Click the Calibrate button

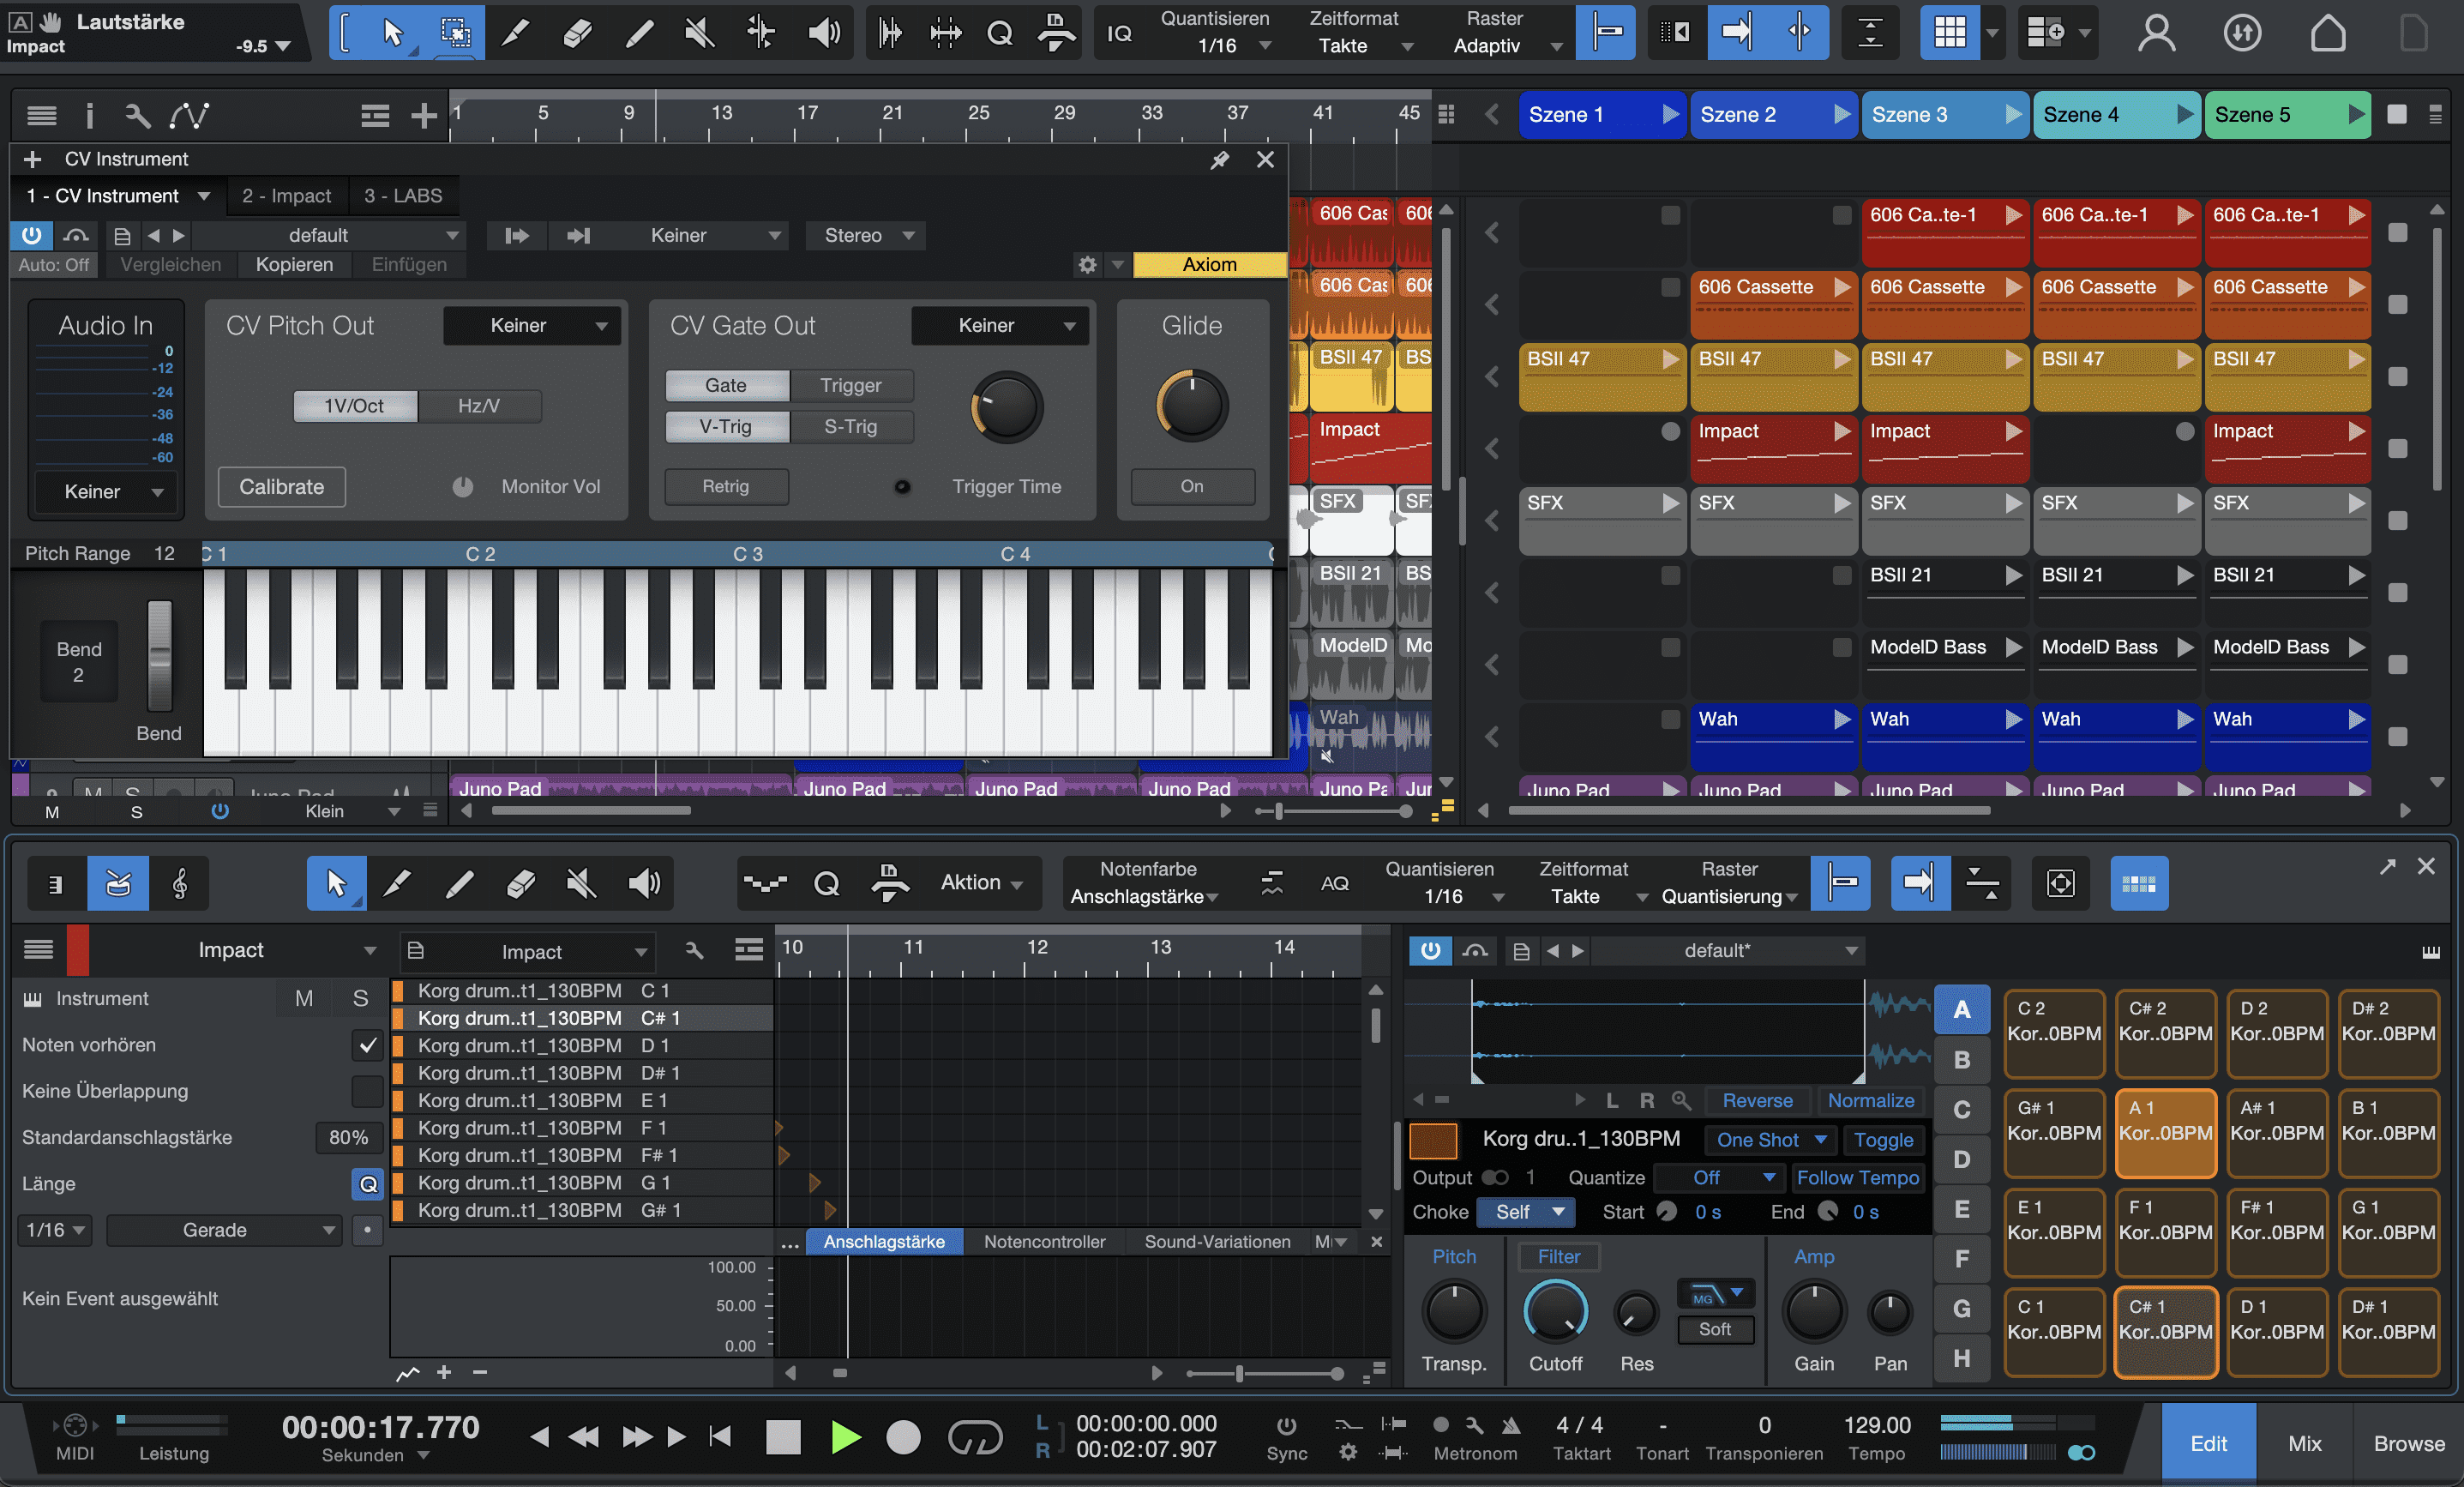coord(281,487)
